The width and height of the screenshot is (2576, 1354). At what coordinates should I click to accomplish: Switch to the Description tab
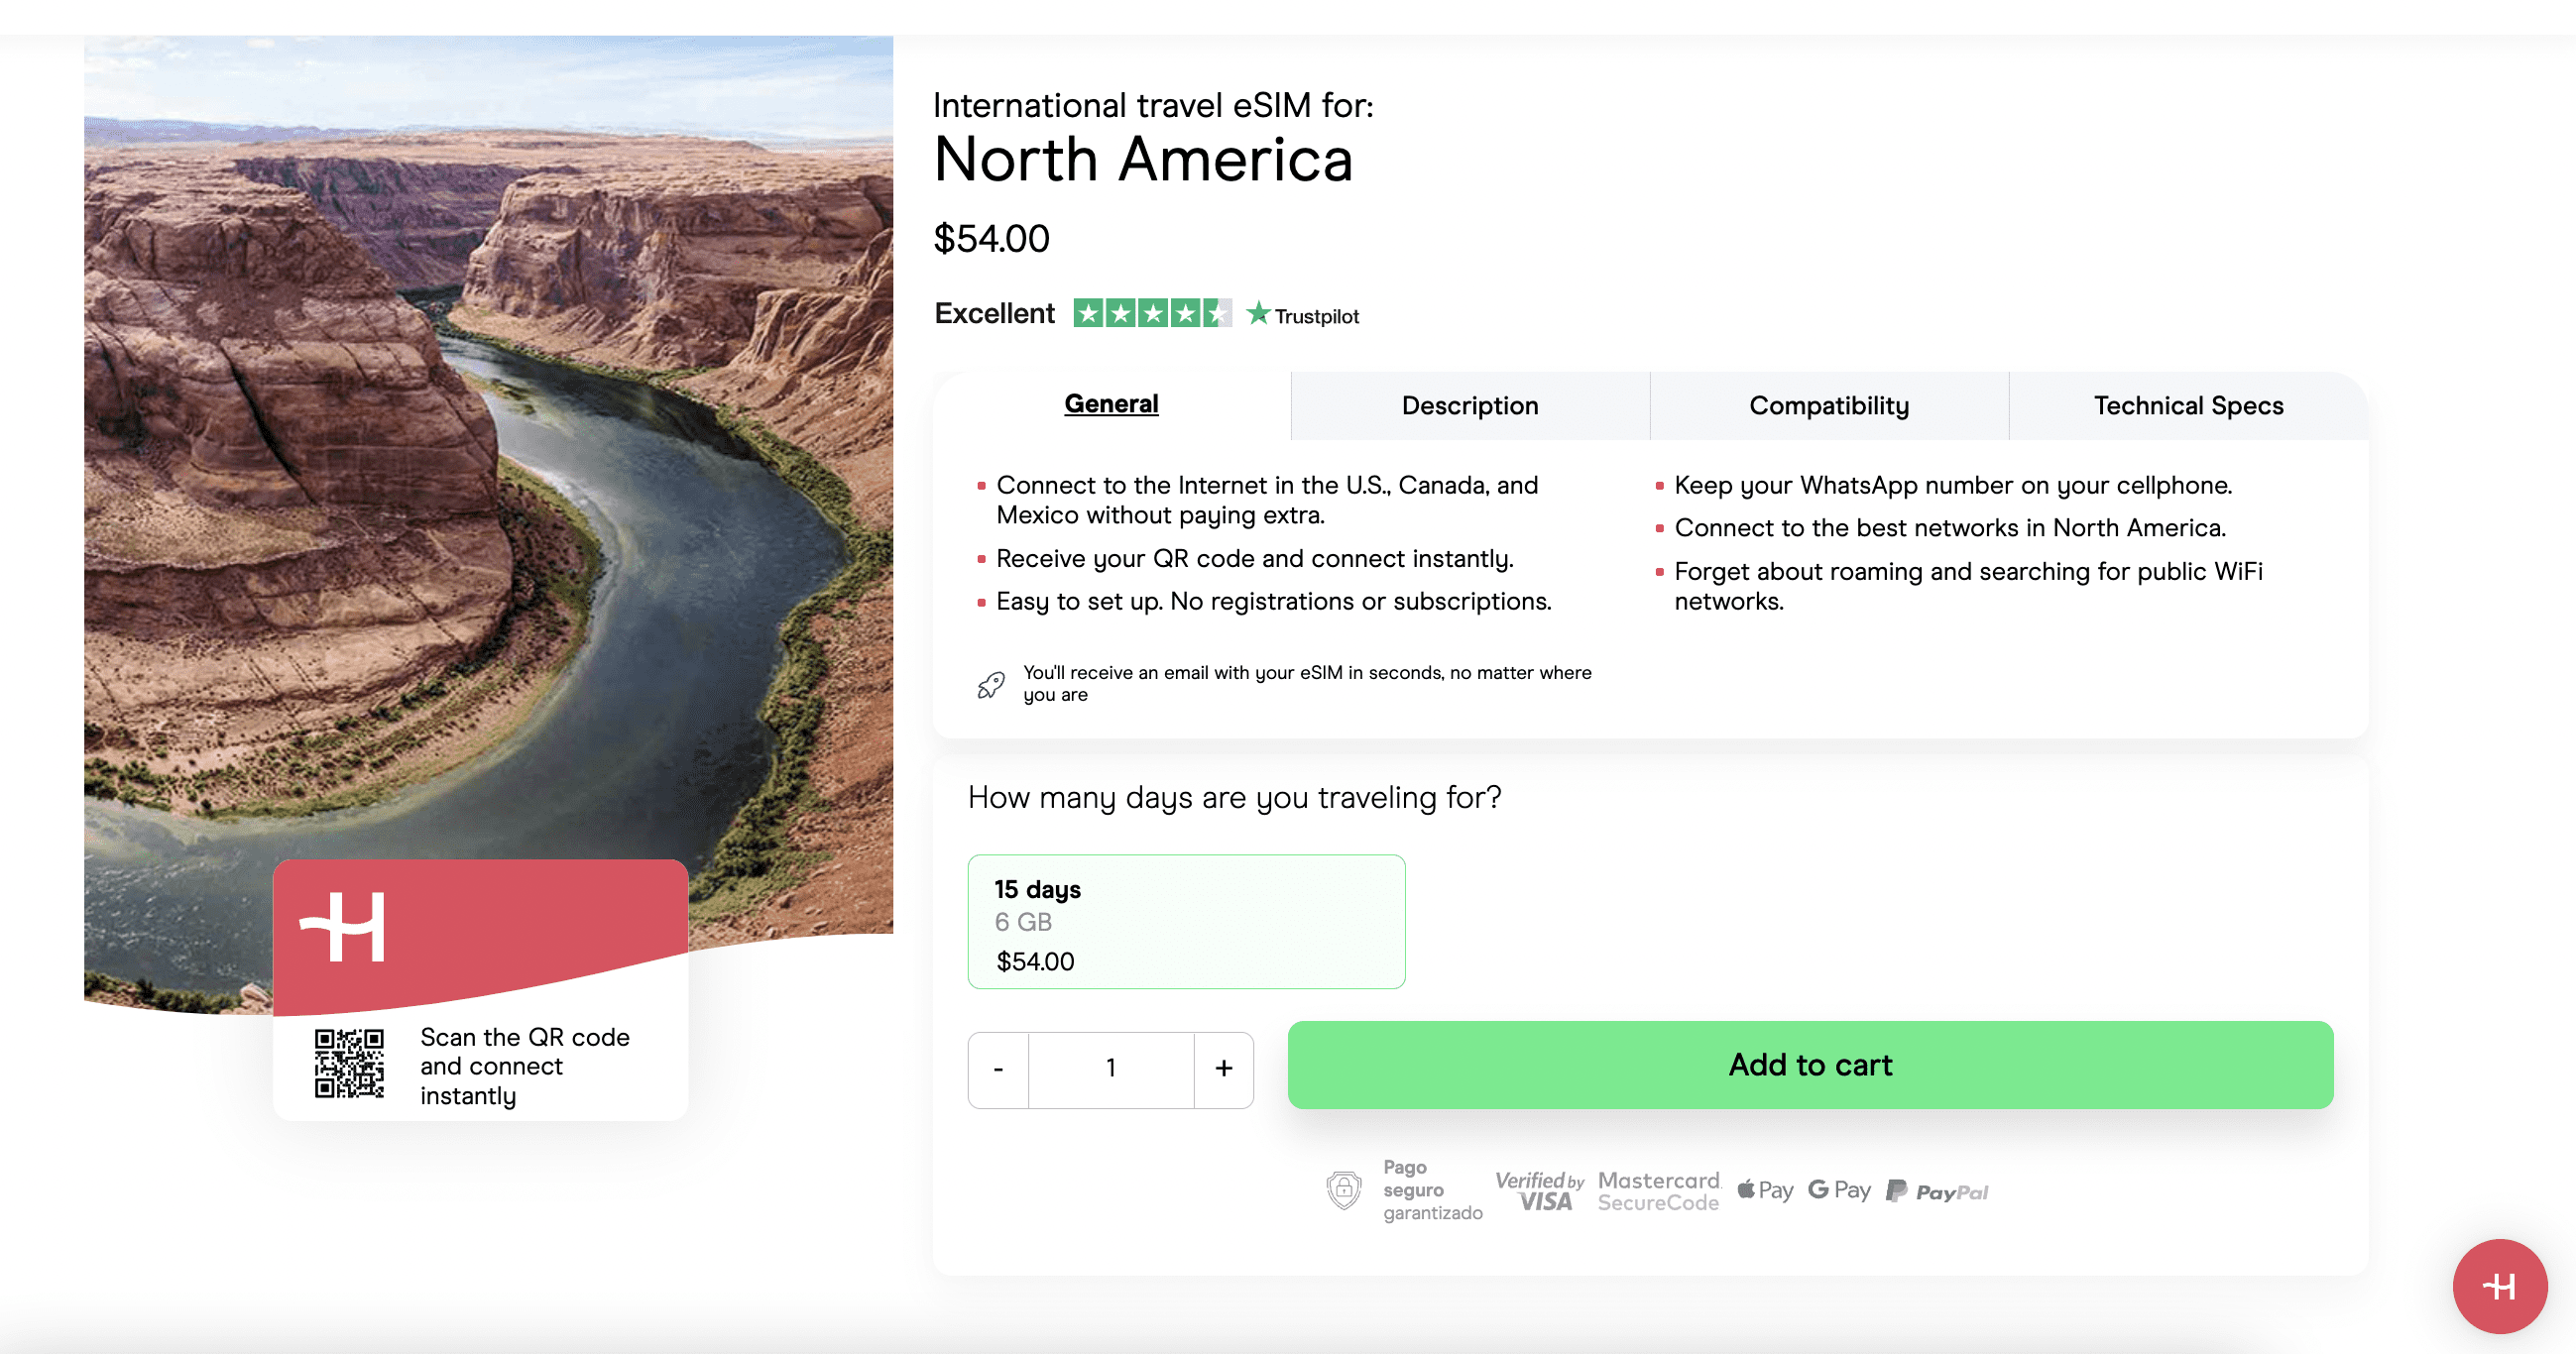pyautogui.click(x=1469, y=406)
